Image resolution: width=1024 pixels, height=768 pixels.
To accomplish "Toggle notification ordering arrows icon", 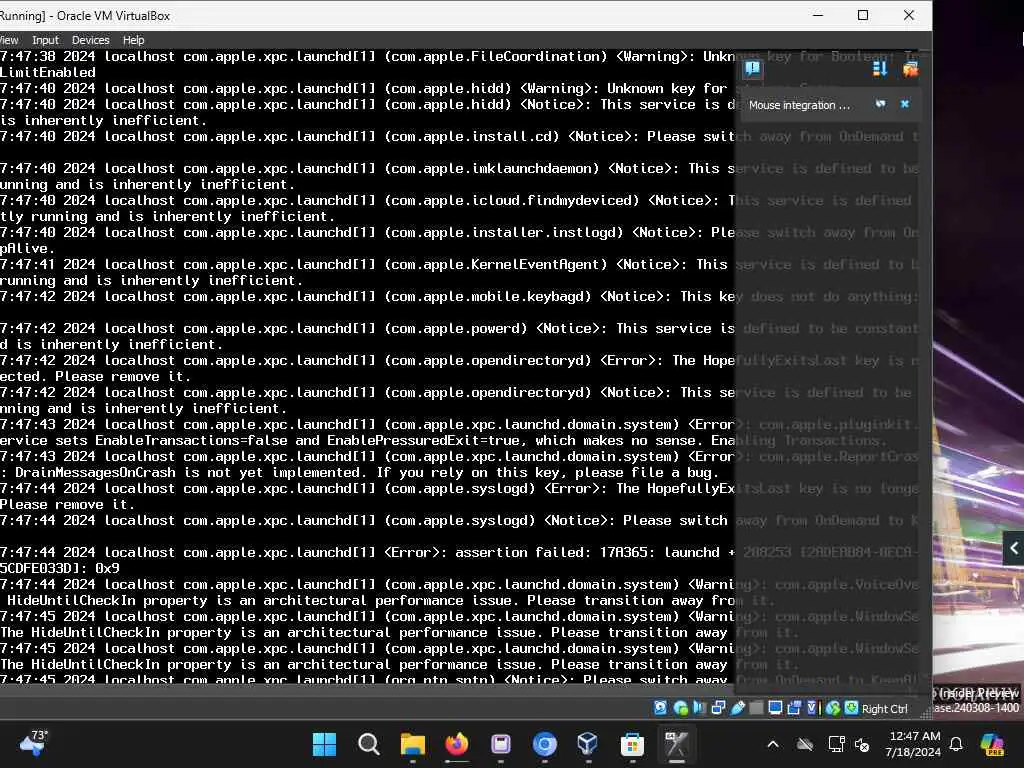I will (880, 68).
